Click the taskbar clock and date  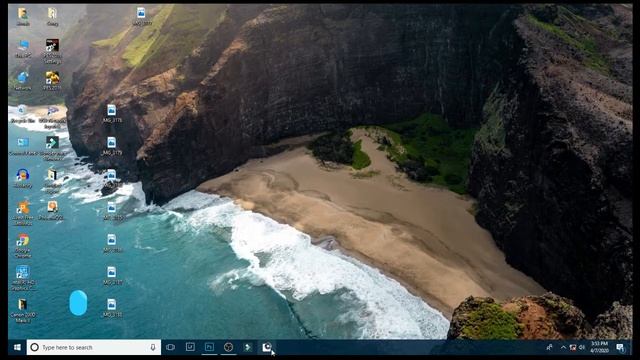tap(599, 347)
